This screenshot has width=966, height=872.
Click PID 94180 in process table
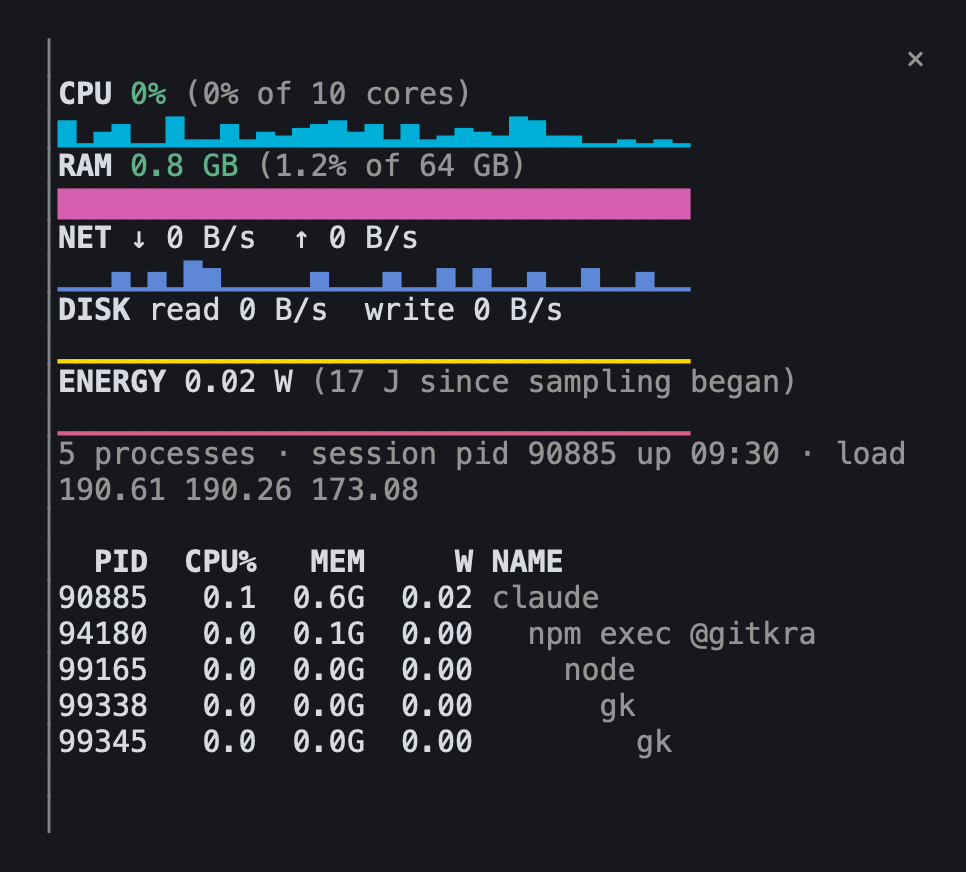(103, 635)
